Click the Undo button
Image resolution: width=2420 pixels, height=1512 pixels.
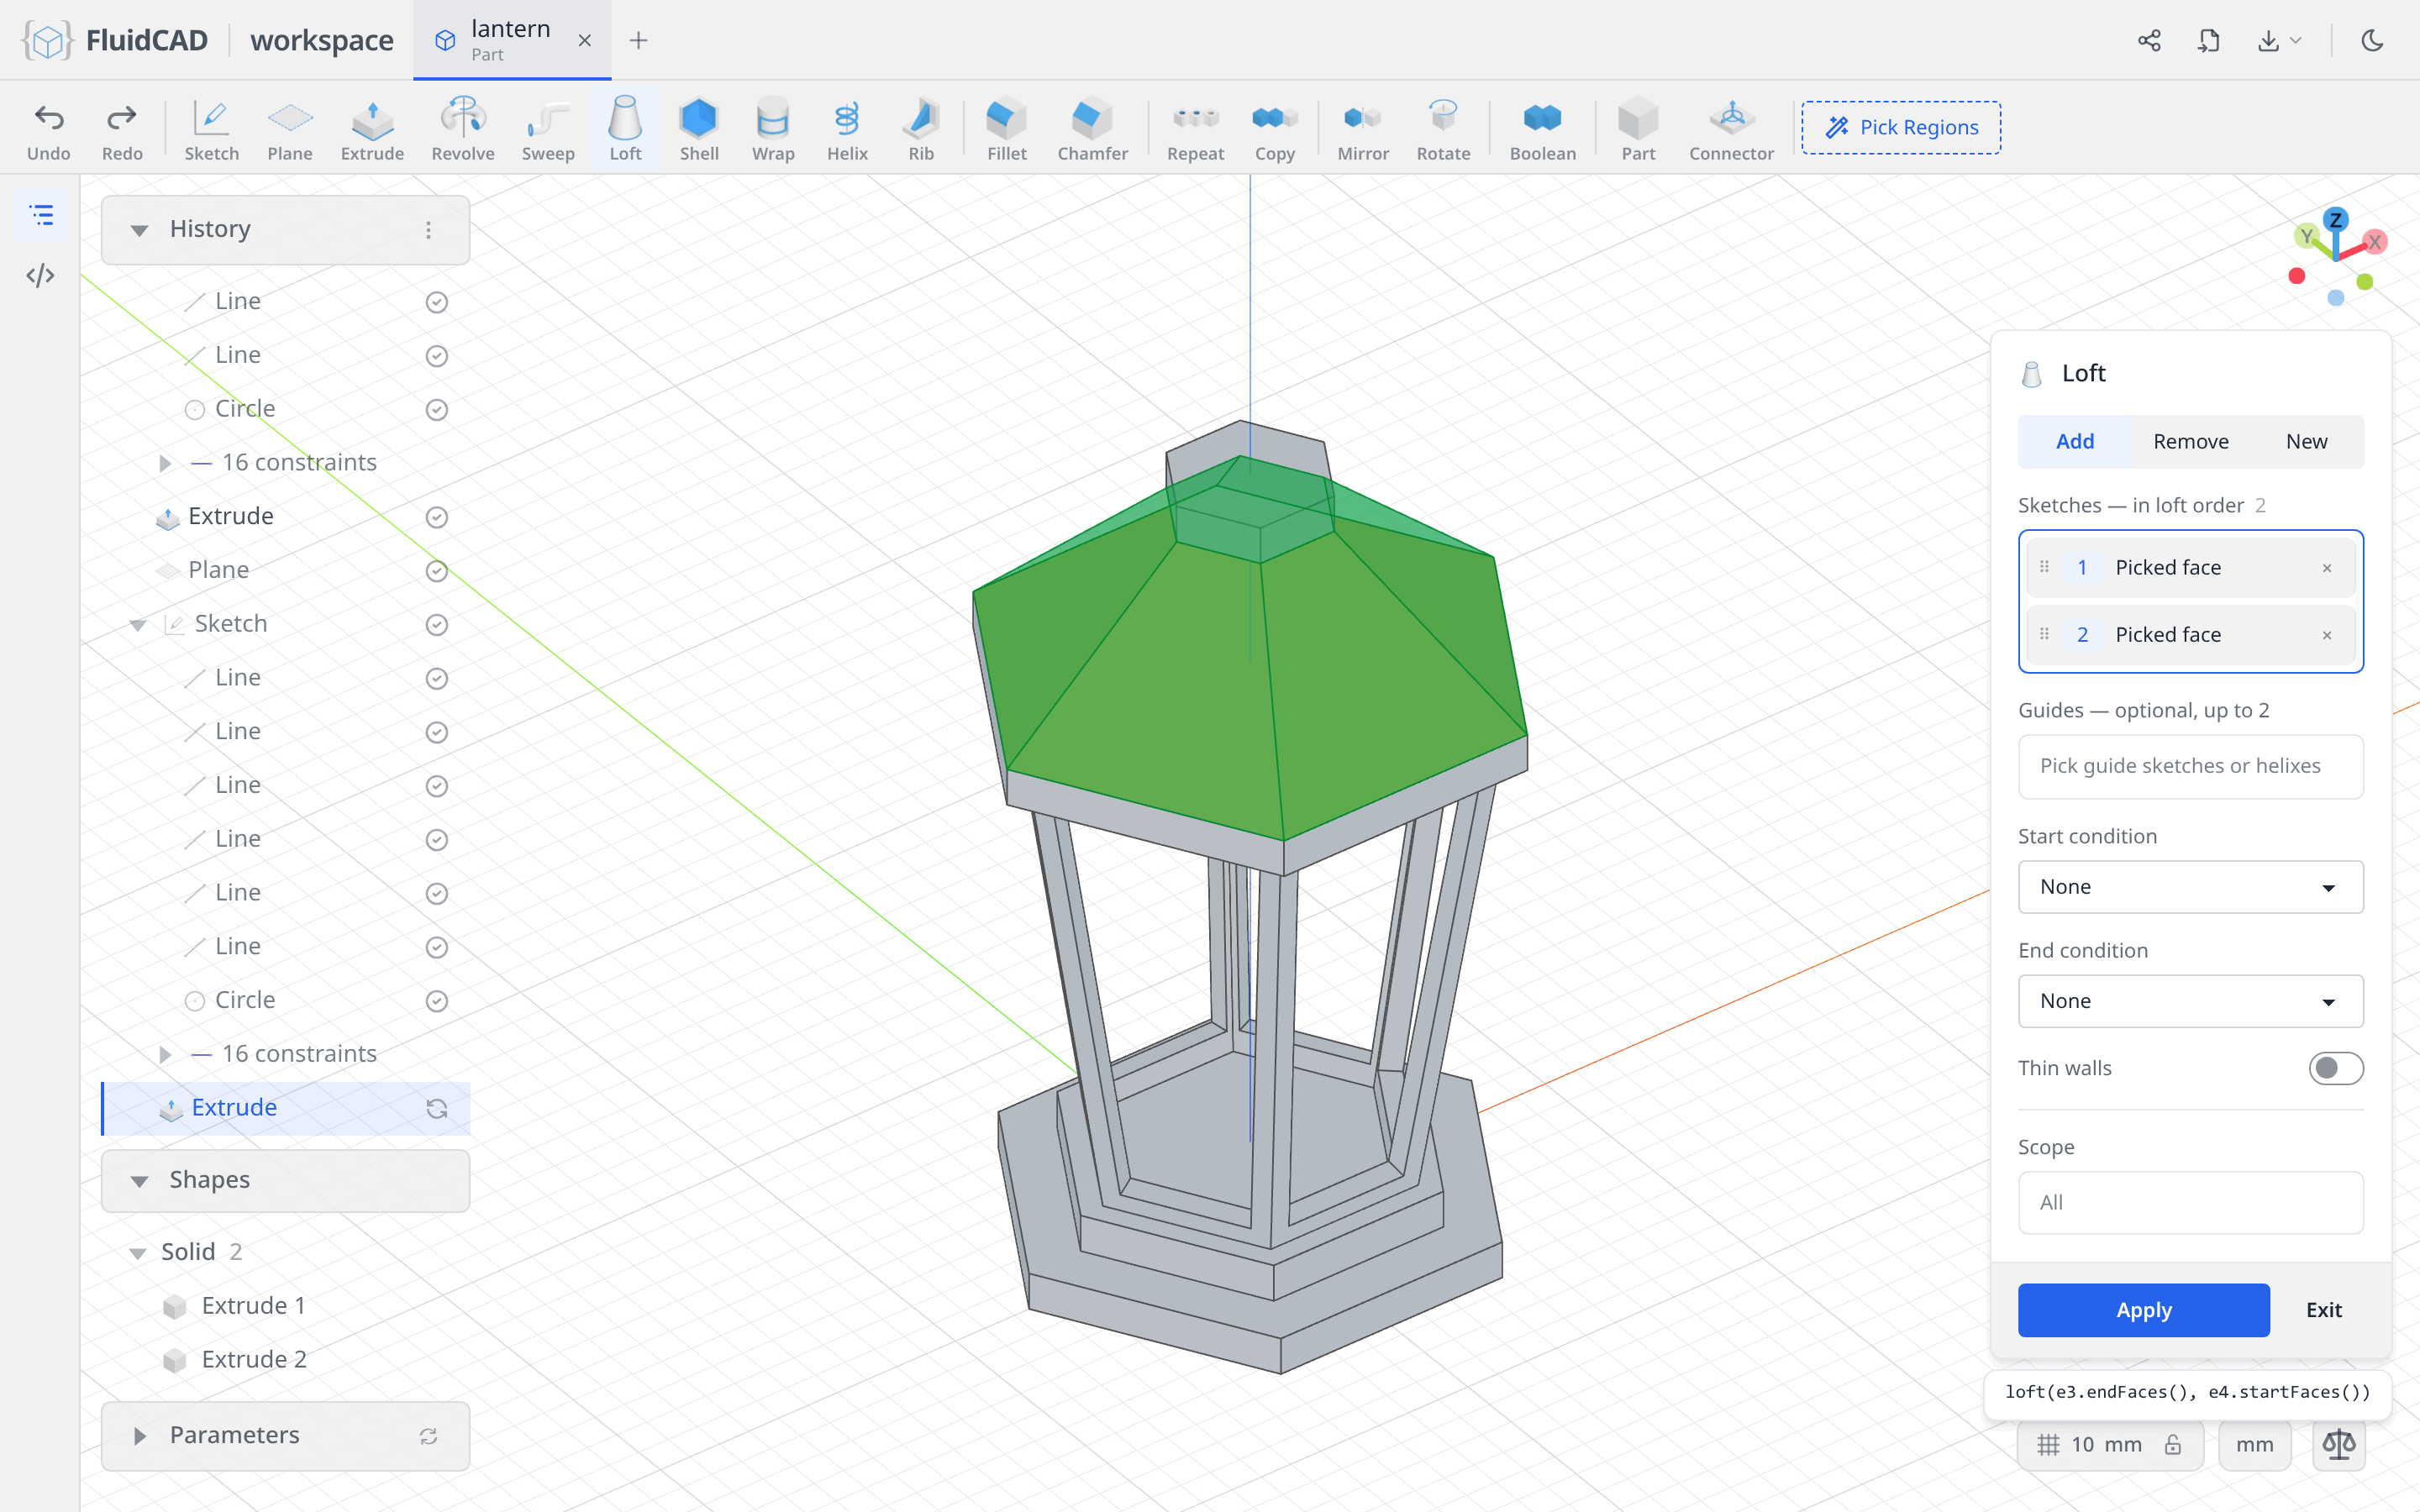click(49, 129)
